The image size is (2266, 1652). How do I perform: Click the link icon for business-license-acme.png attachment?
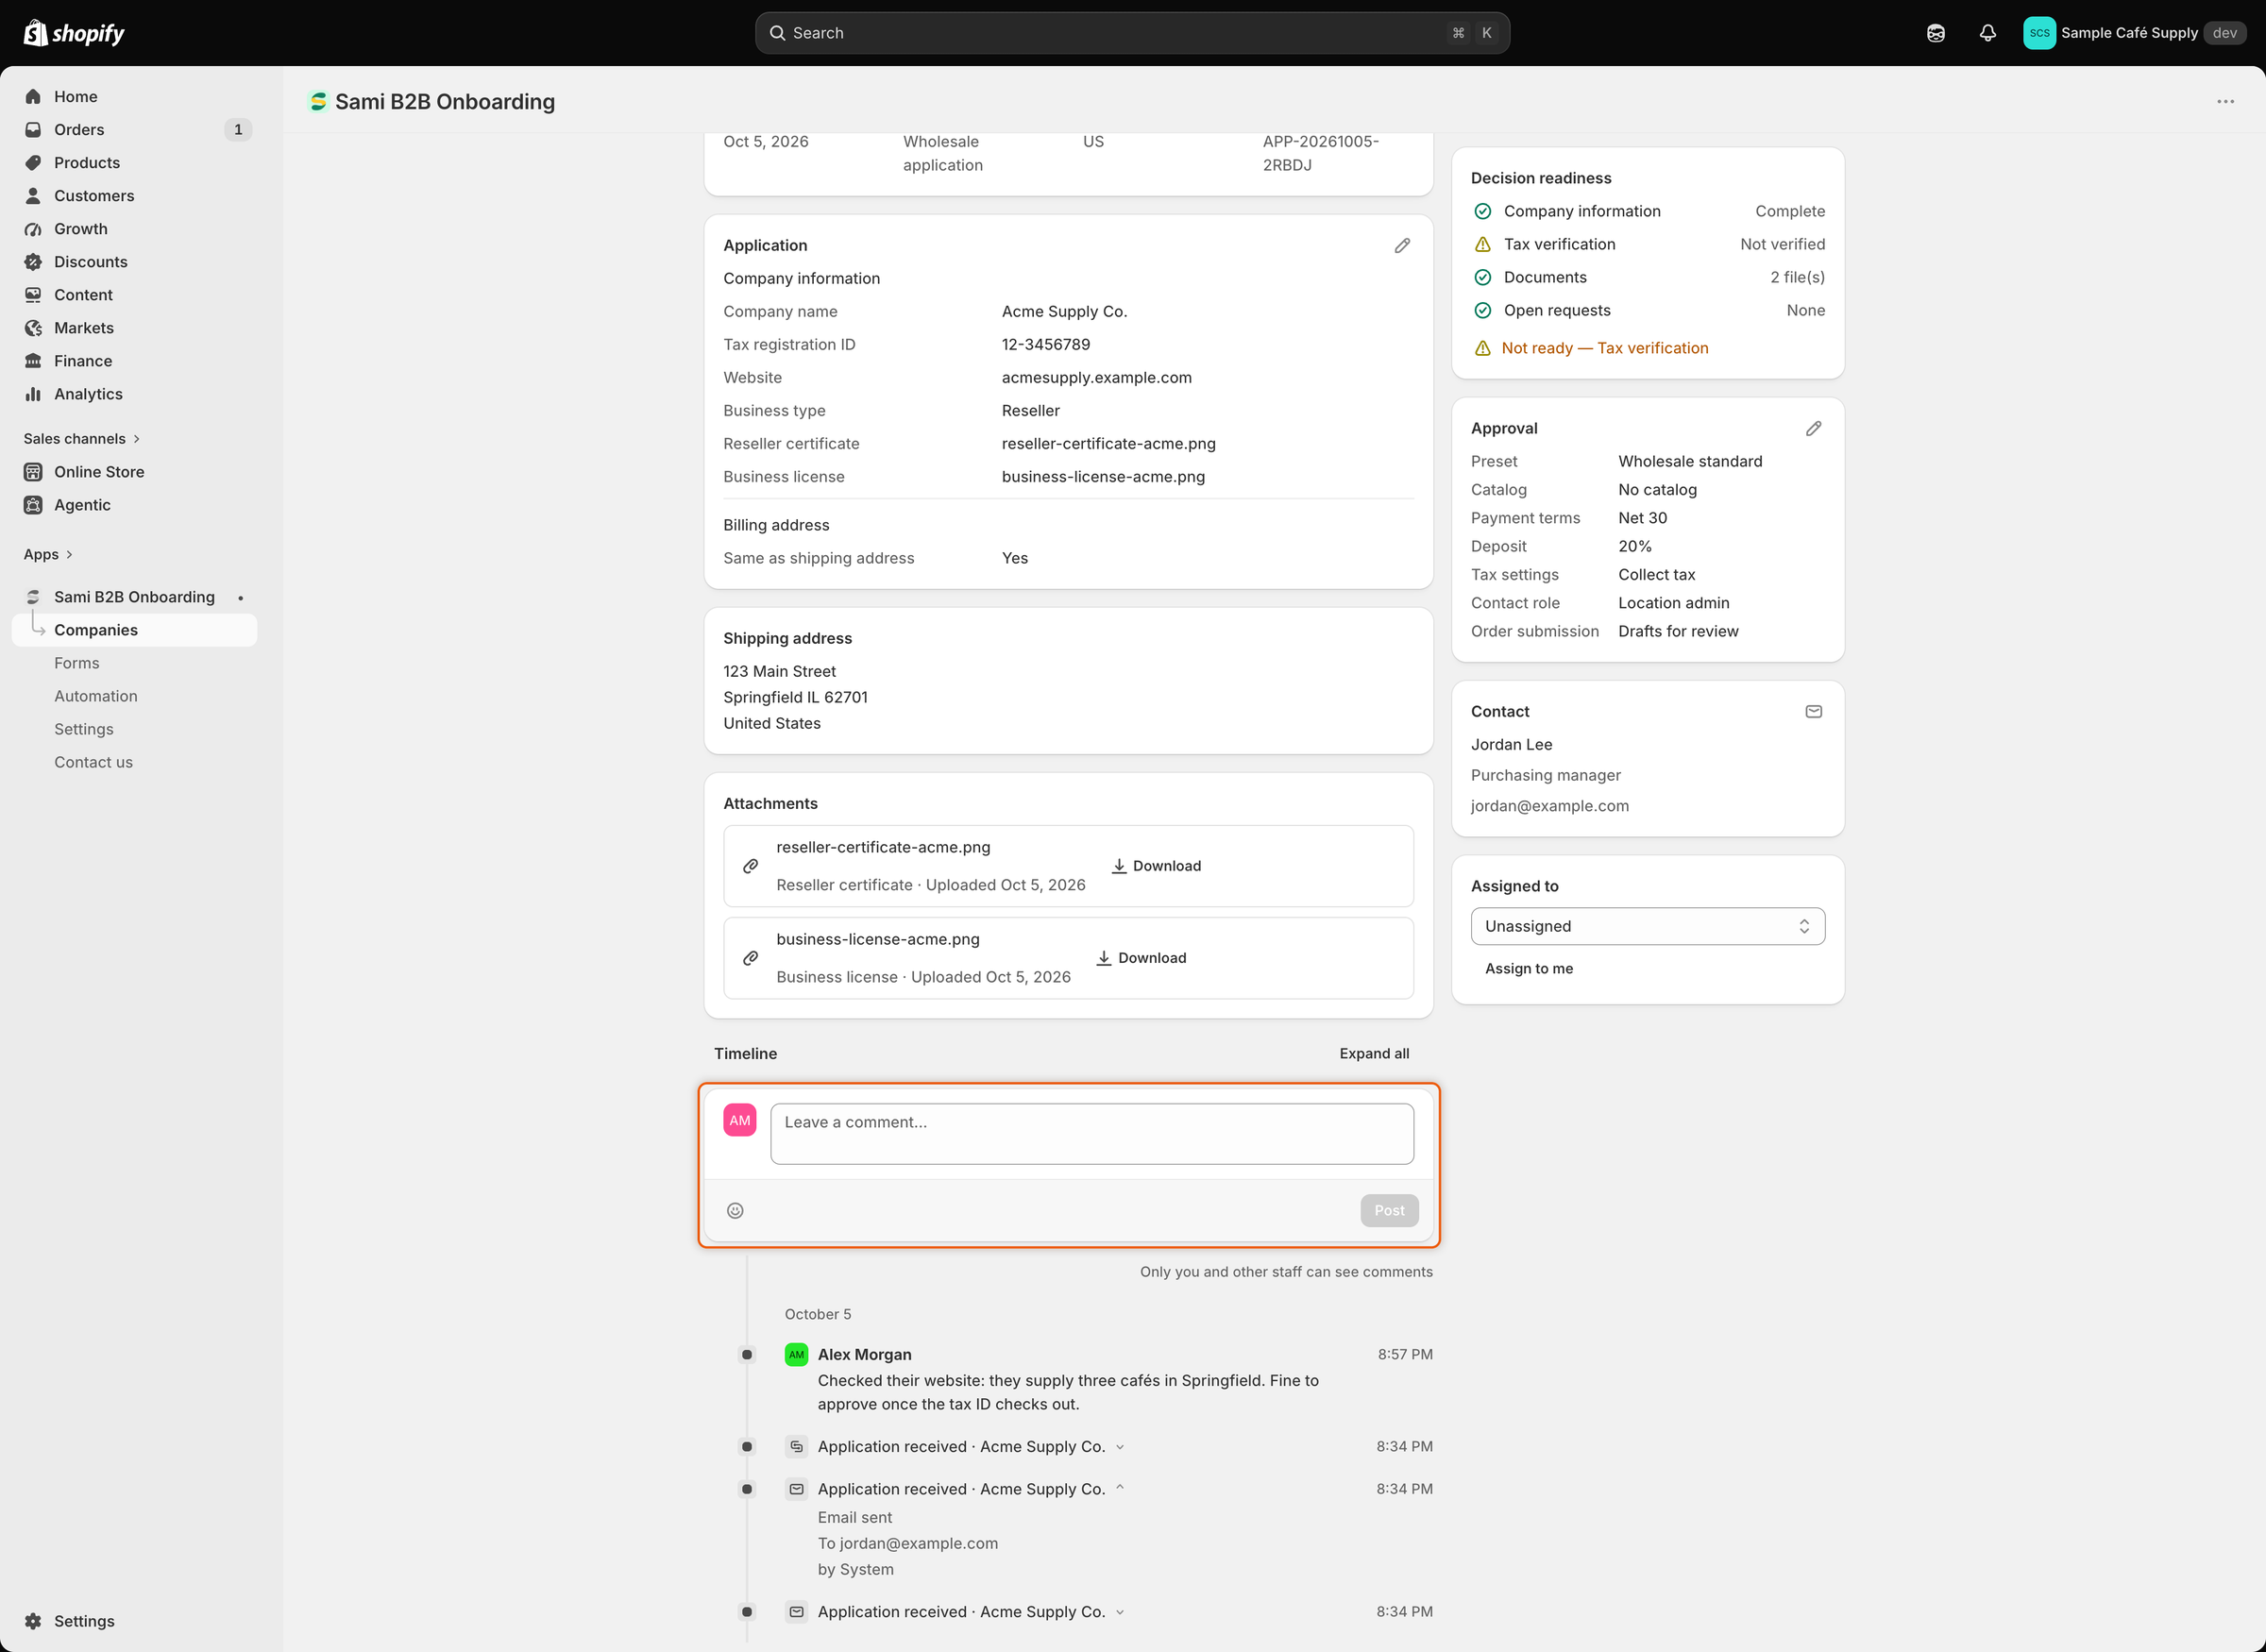tap(750, 958)
